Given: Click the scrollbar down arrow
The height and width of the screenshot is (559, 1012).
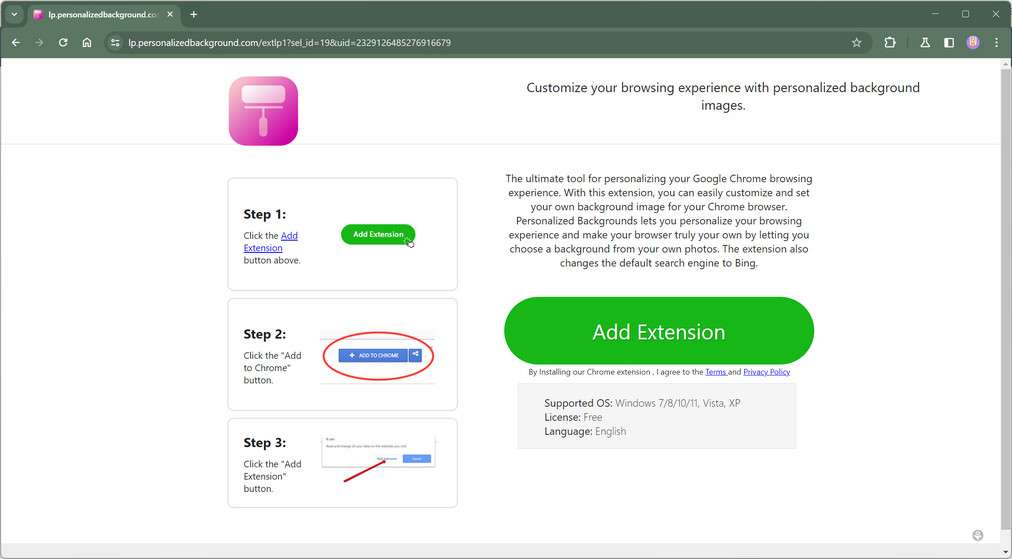Looking at the screenshot, I should coord(1006,553).
